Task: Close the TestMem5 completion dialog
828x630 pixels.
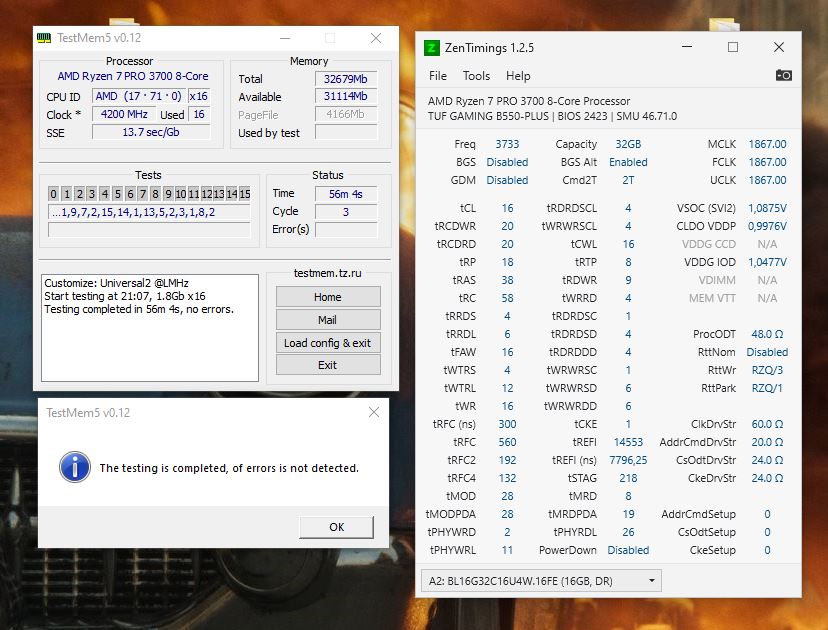Action: 374,412
